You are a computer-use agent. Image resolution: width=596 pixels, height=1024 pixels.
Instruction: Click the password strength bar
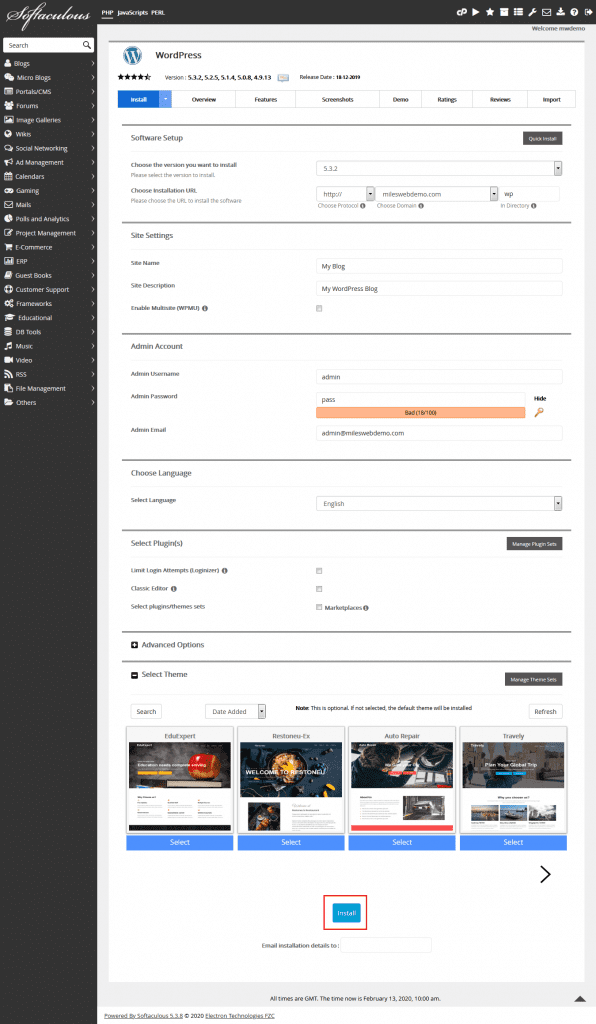click(420, 413)
